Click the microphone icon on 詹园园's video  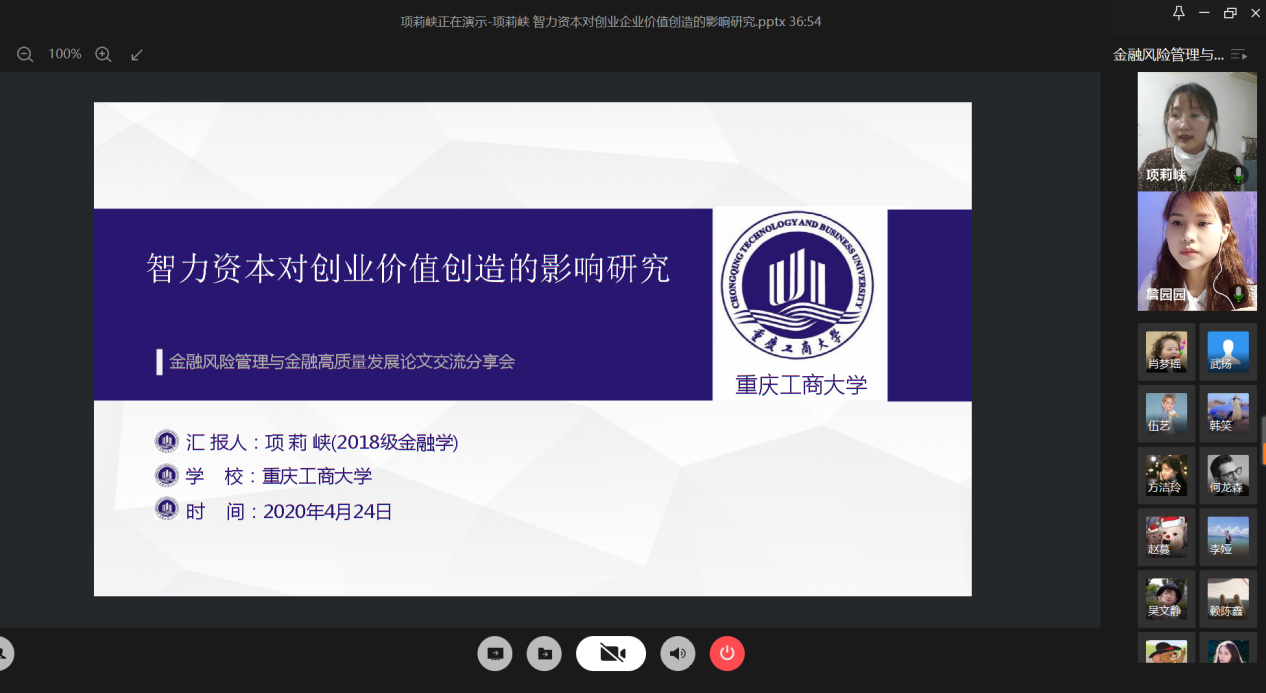pyautogui.click(x=1239, y=294)
